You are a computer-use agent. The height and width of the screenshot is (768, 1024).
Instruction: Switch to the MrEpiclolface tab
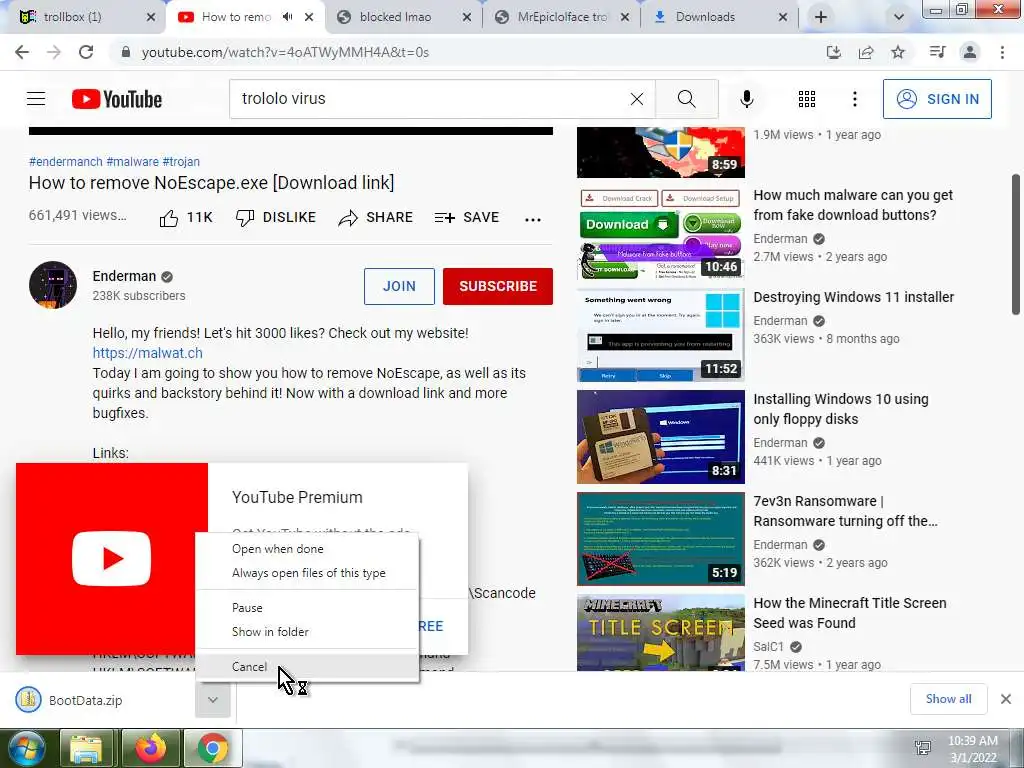[562, 17]
